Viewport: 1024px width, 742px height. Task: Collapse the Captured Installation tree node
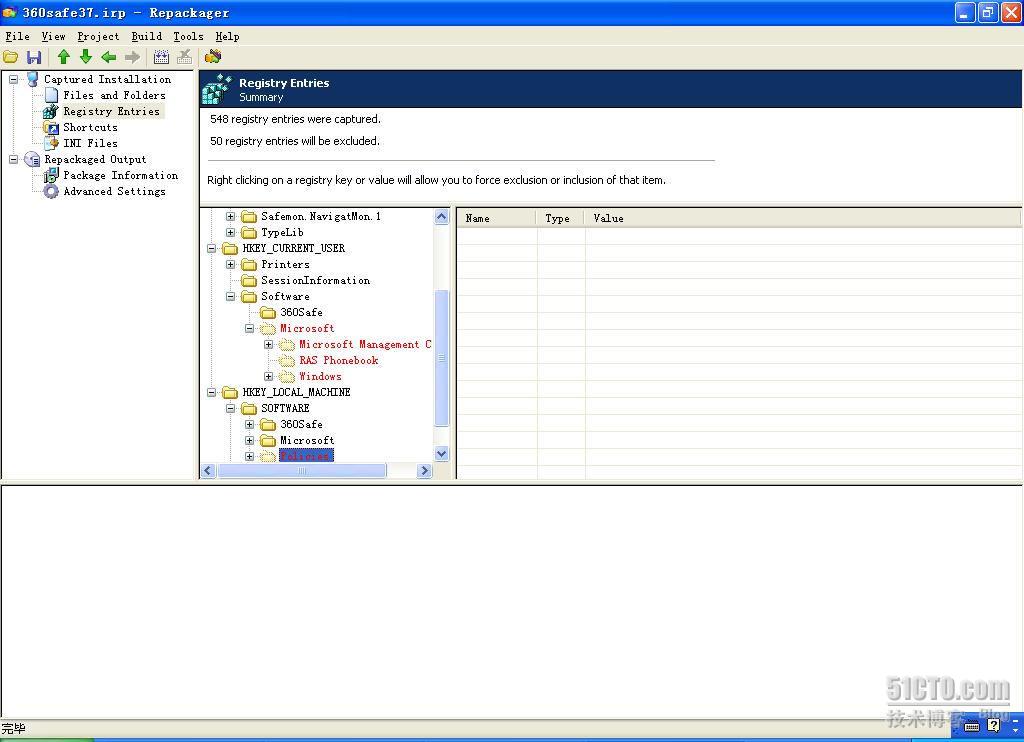tap(14, 79)
